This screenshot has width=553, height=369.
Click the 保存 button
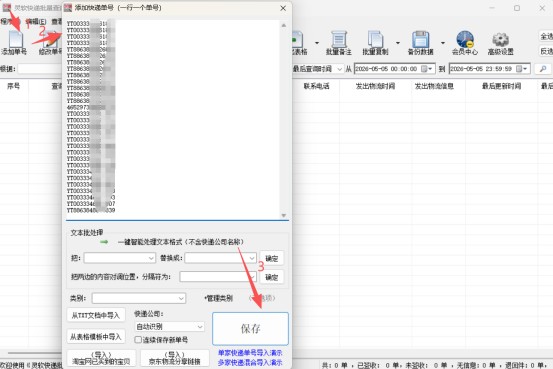(250, 329)
